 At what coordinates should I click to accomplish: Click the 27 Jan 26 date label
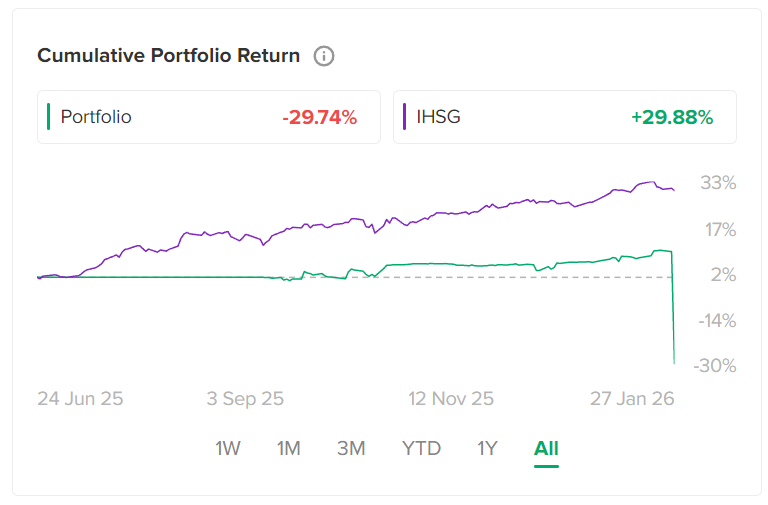pyautogui.click(x=630, y=398)
